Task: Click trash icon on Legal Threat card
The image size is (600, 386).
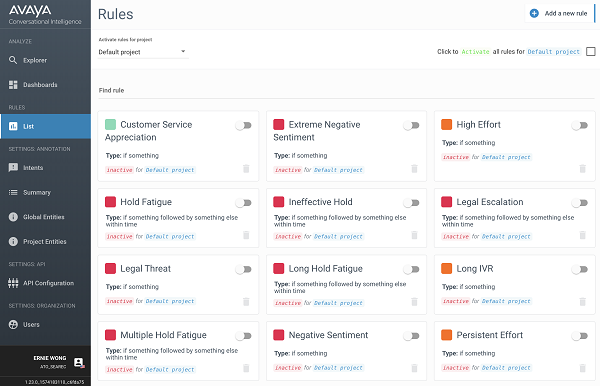Action: point(246,302)
